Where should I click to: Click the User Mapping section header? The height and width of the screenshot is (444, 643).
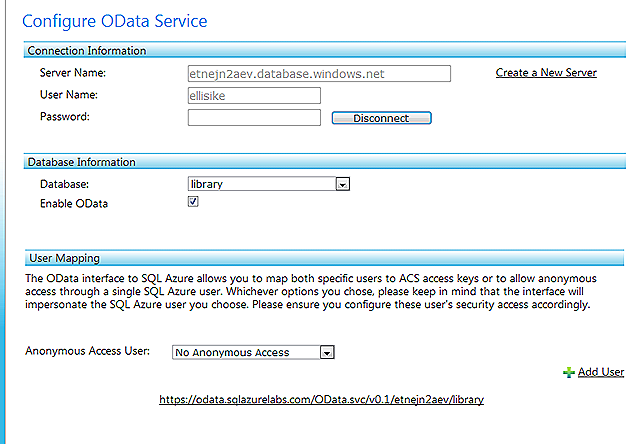324,258
